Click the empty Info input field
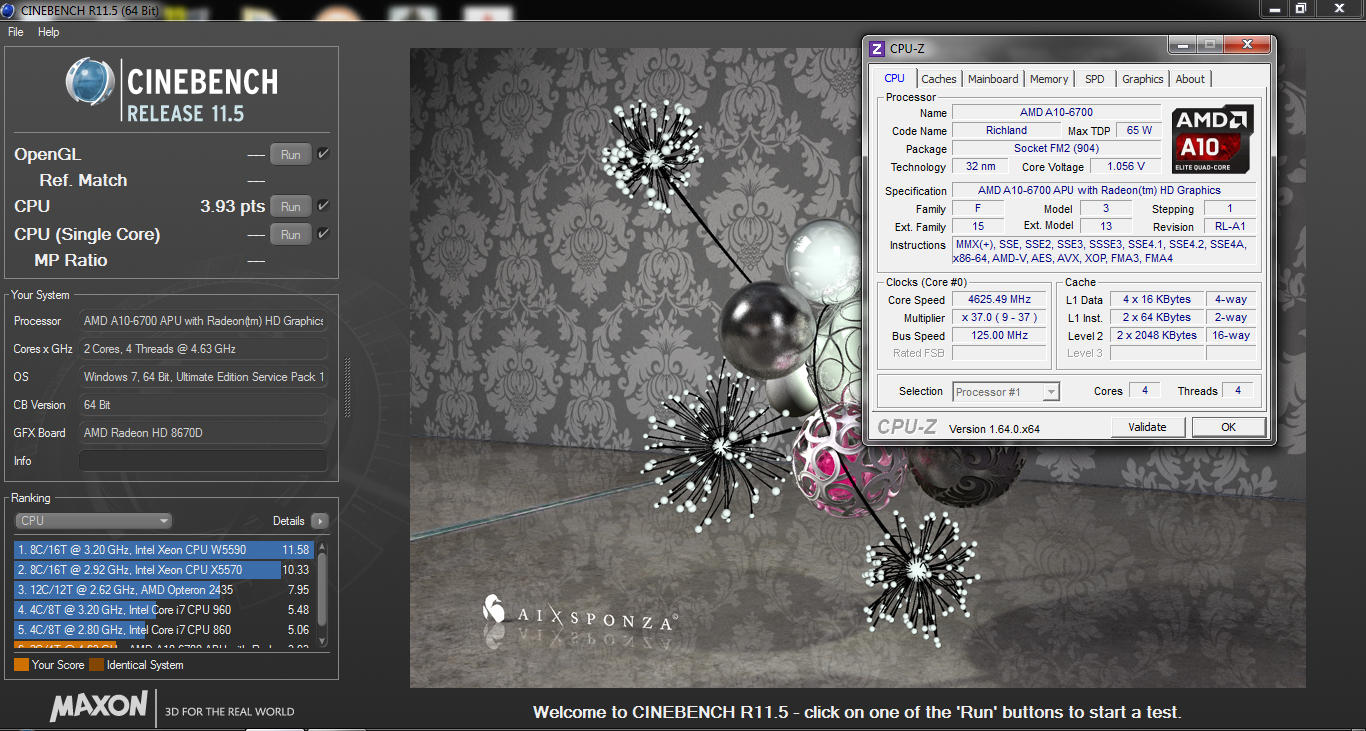The height and width of the screenshot is (731, 1366). click(x=203, y=461)
